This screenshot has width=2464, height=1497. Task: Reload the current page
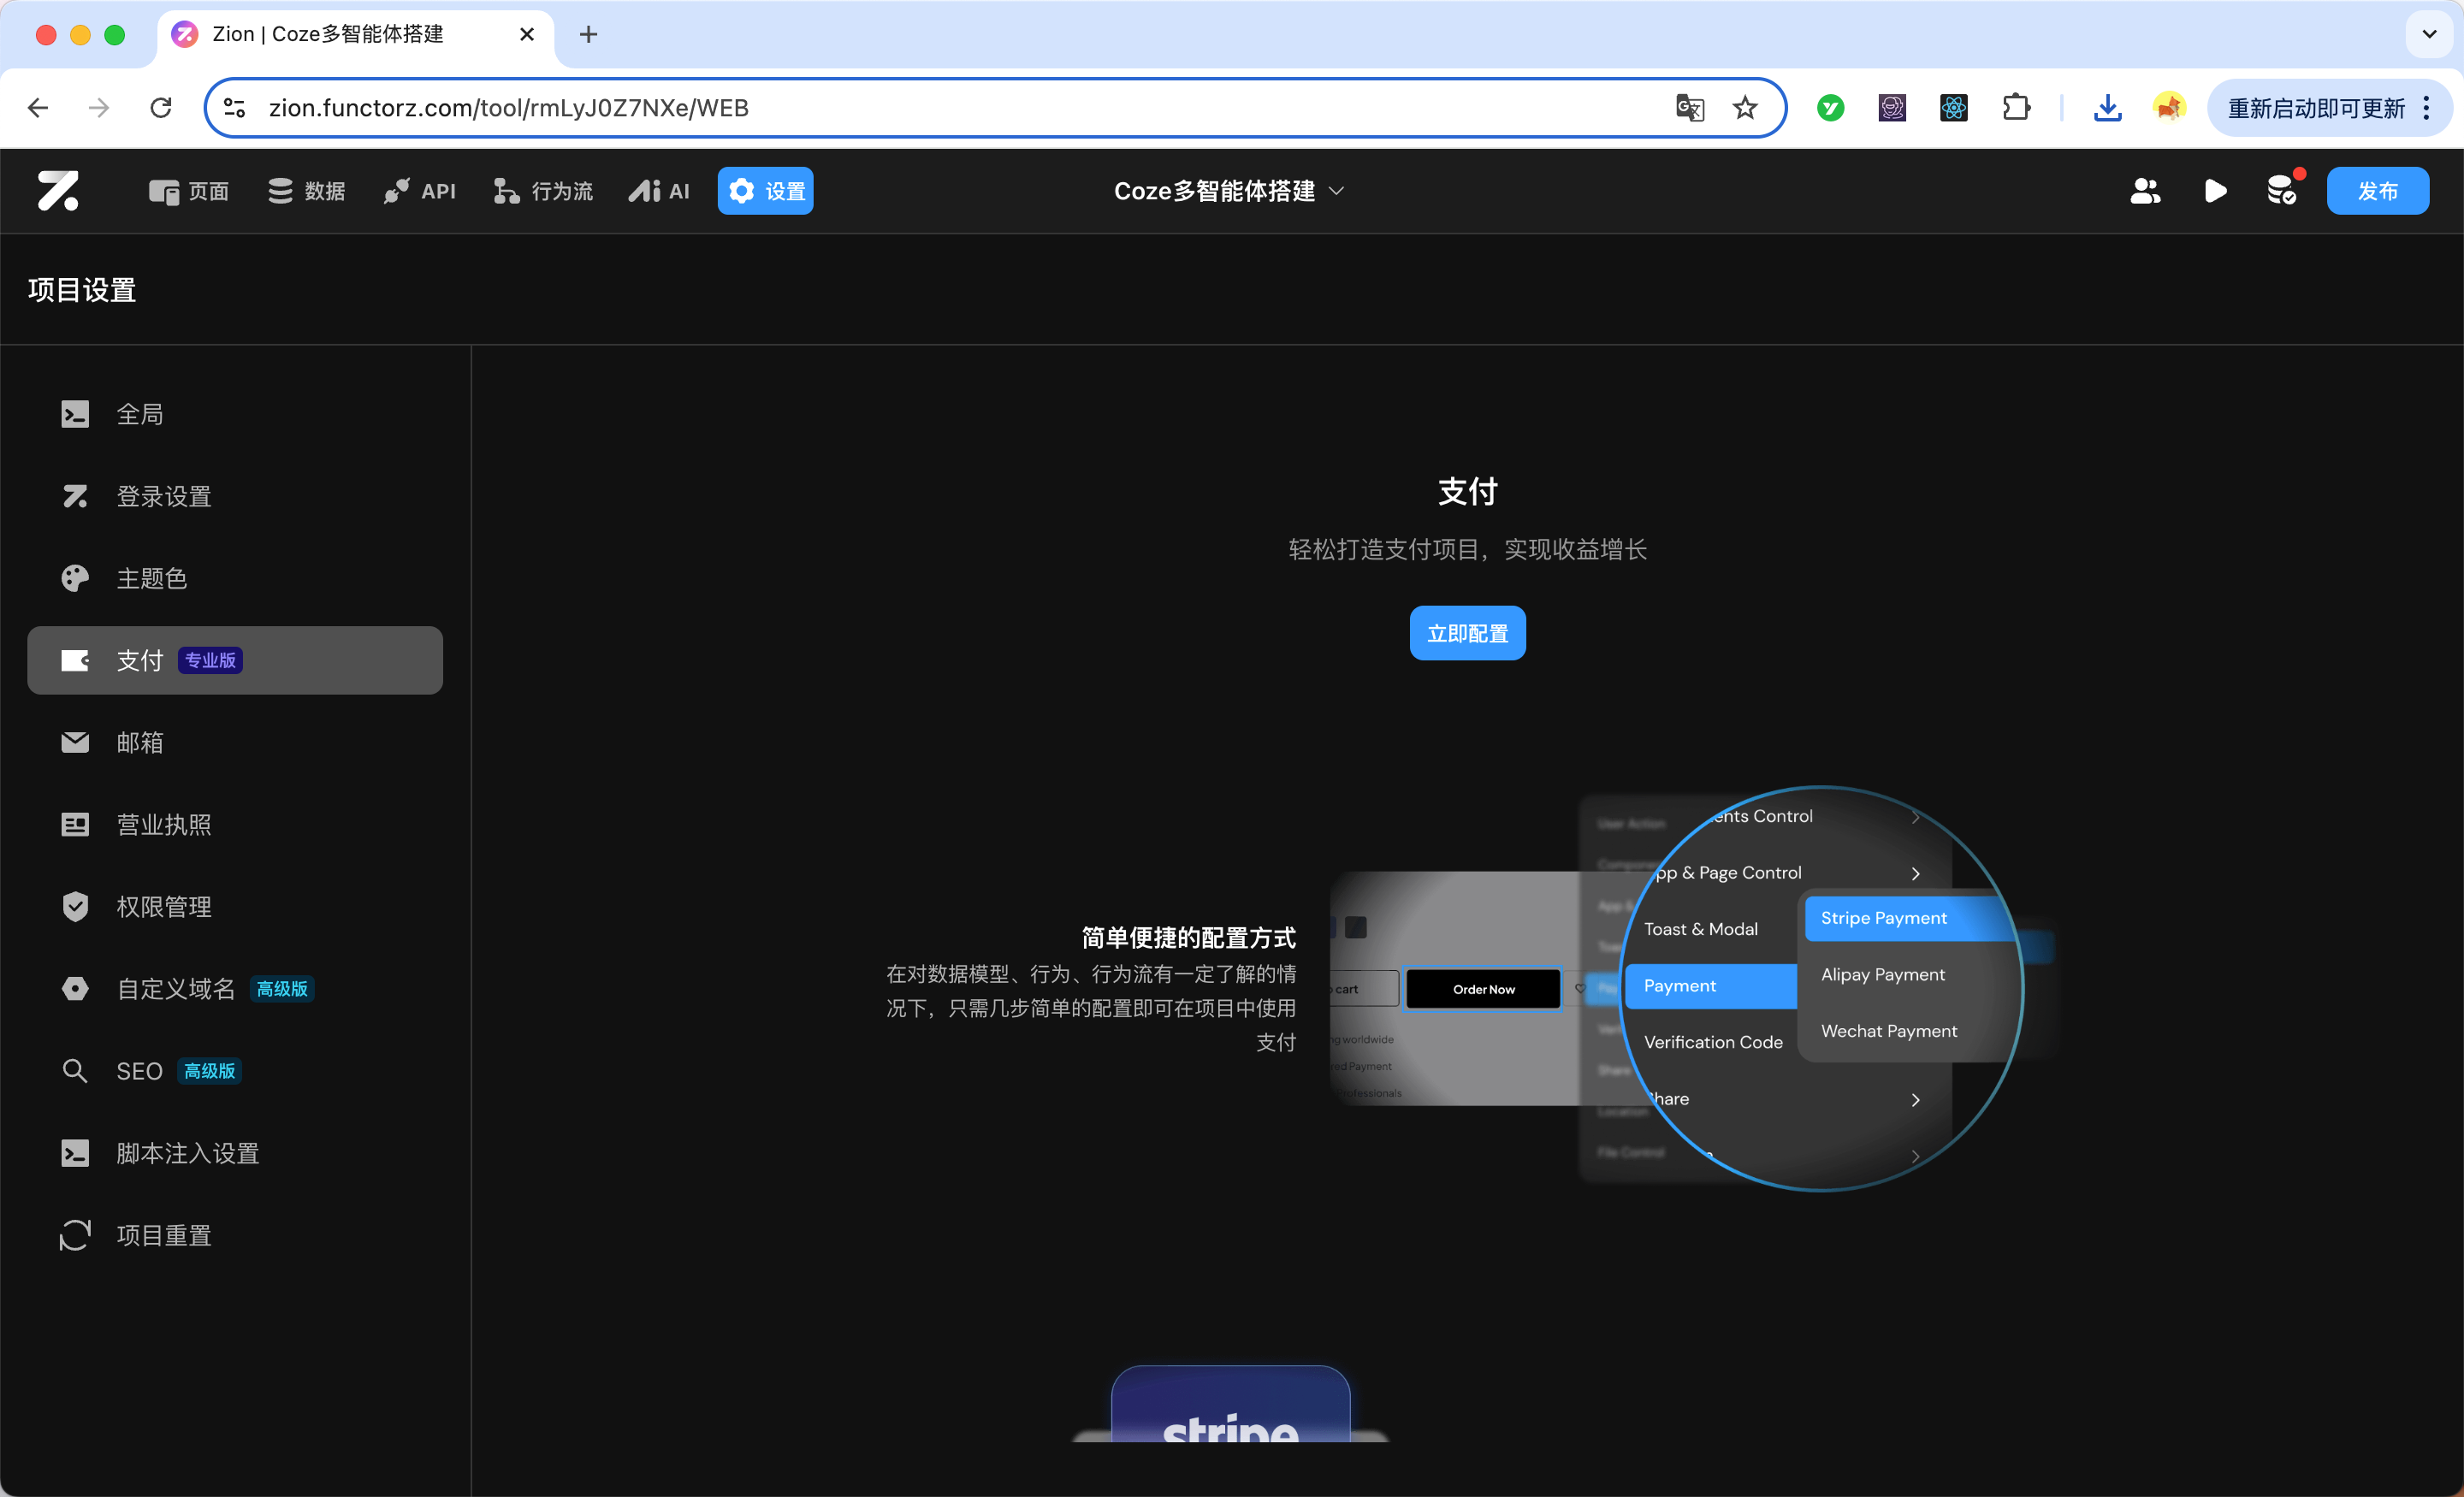point(161,107)
